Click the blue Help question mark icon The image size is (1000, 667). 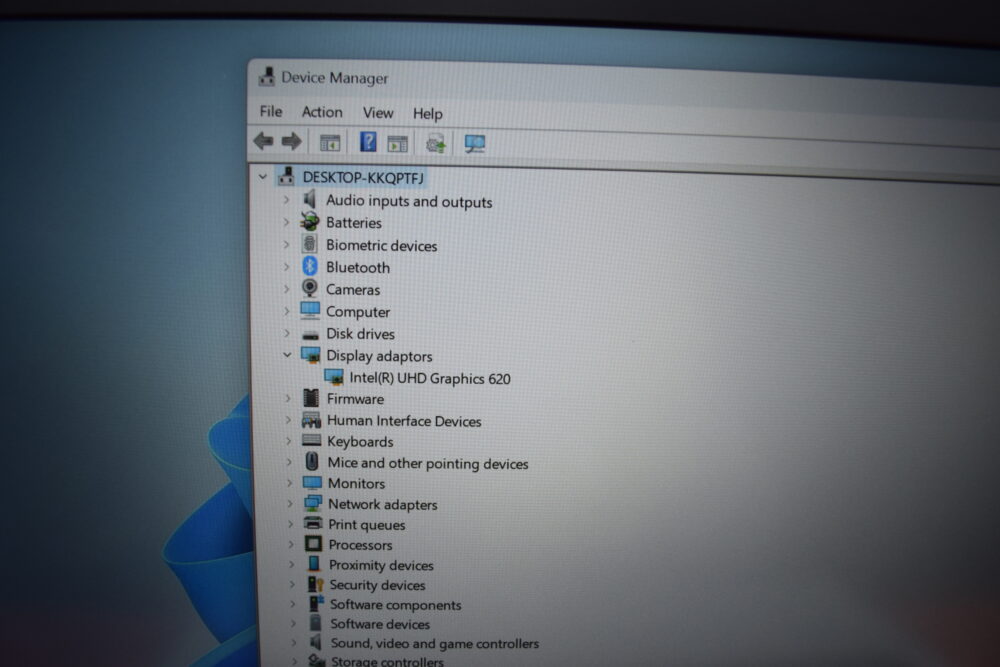368,142
